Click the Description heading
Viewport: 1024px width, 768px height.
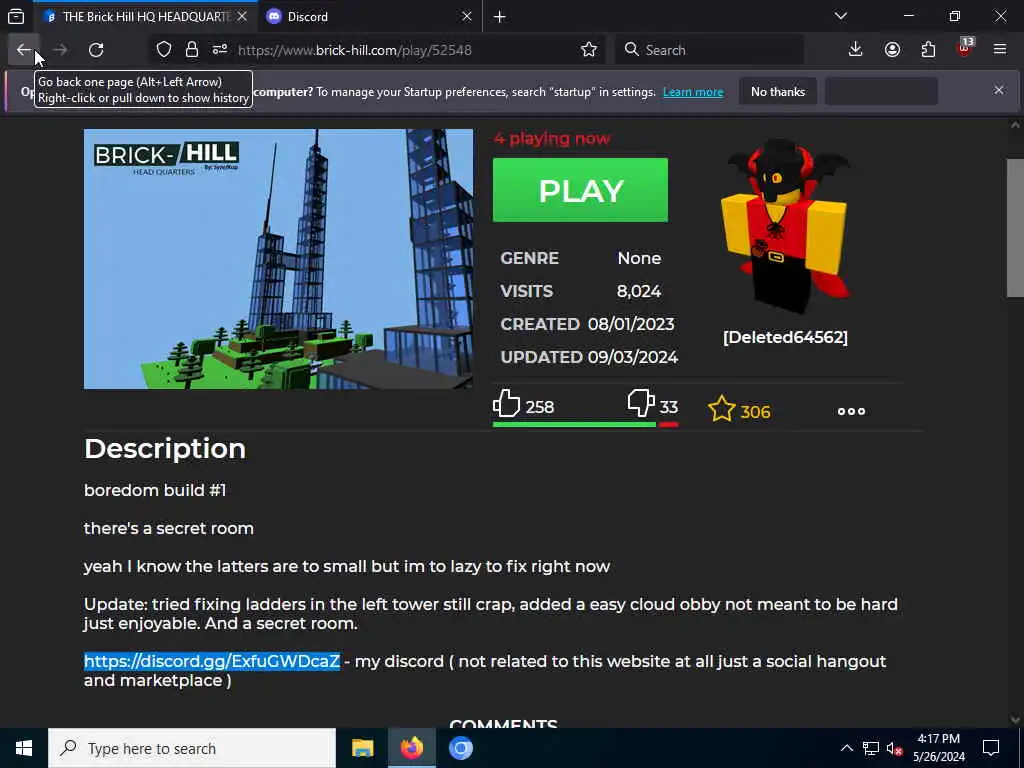coord(165,449)
